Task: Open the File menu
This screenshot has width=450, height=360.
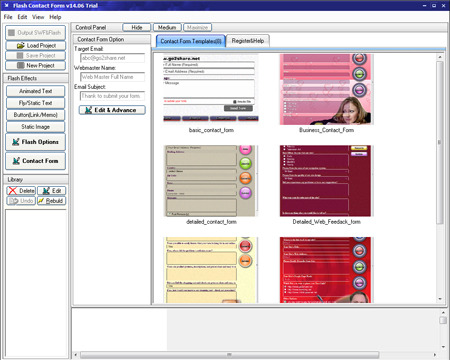Action: [x=8, y=17]
